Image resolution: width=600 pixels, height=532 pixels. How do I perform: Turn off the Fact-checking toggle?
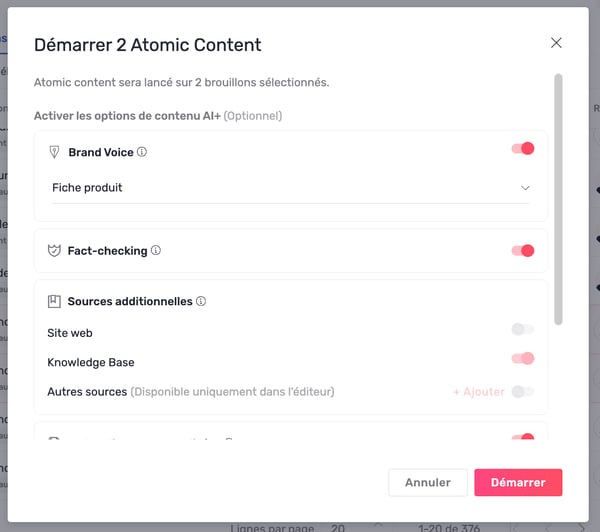[522, 251]
